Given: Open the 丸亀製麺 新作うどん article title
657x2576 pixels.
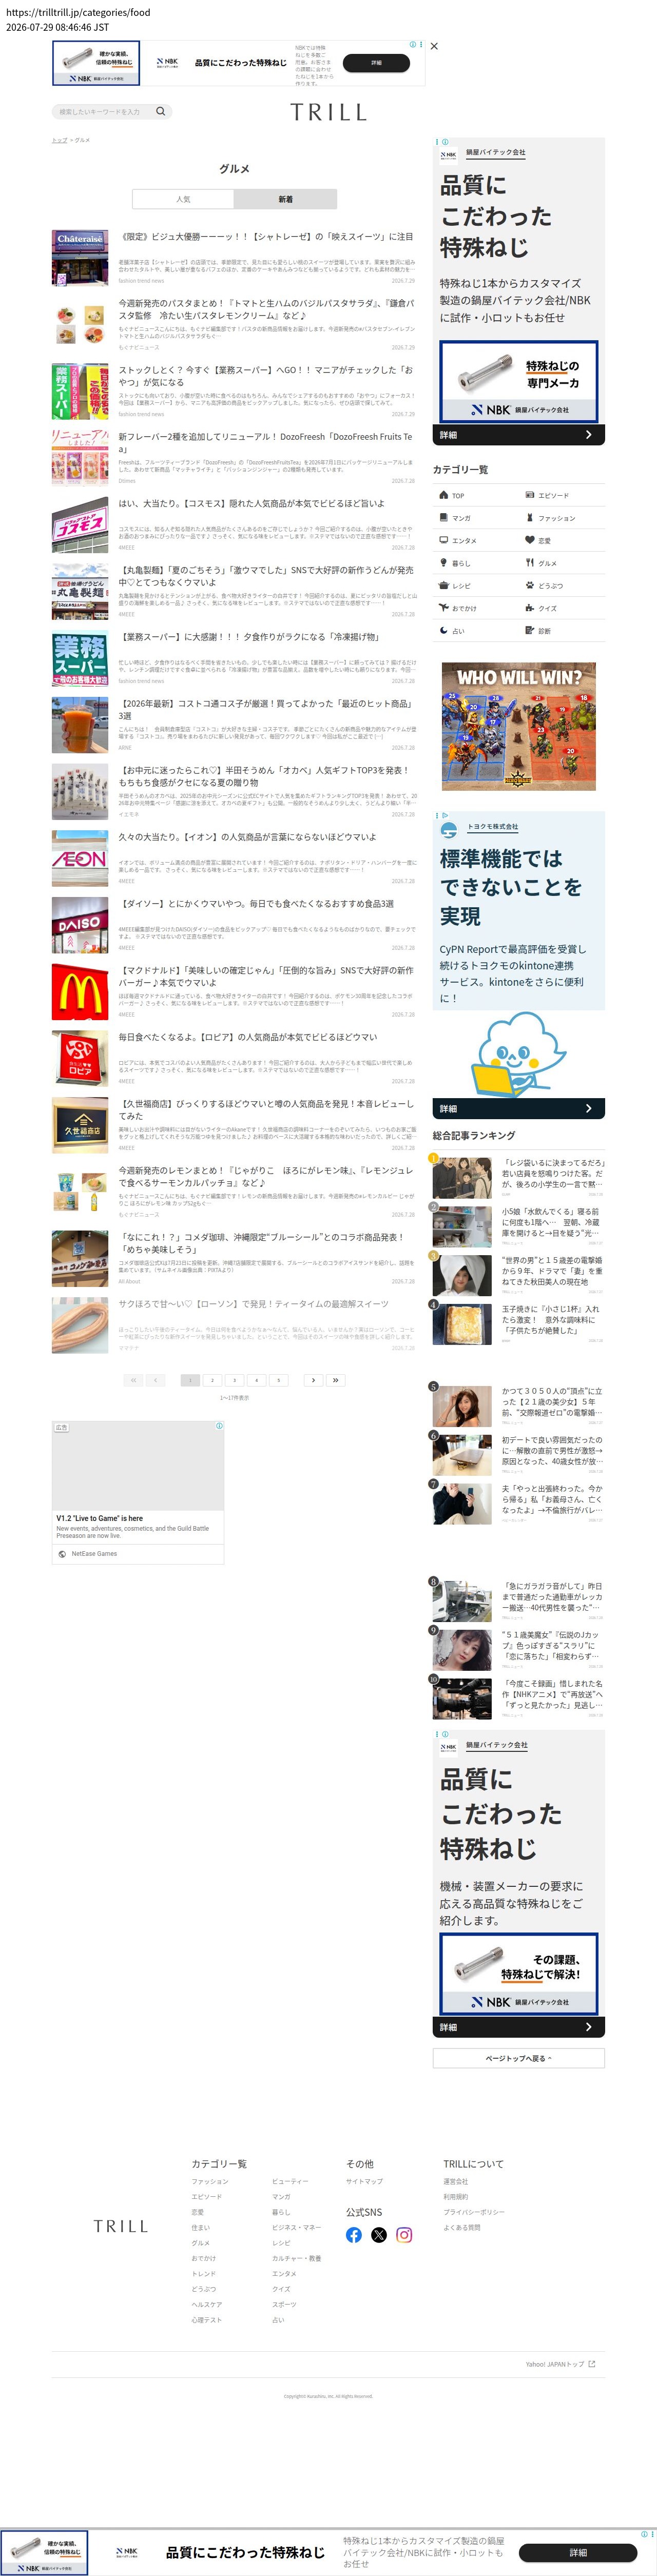Looking at the screenshot, I should (x=266, y=576).
